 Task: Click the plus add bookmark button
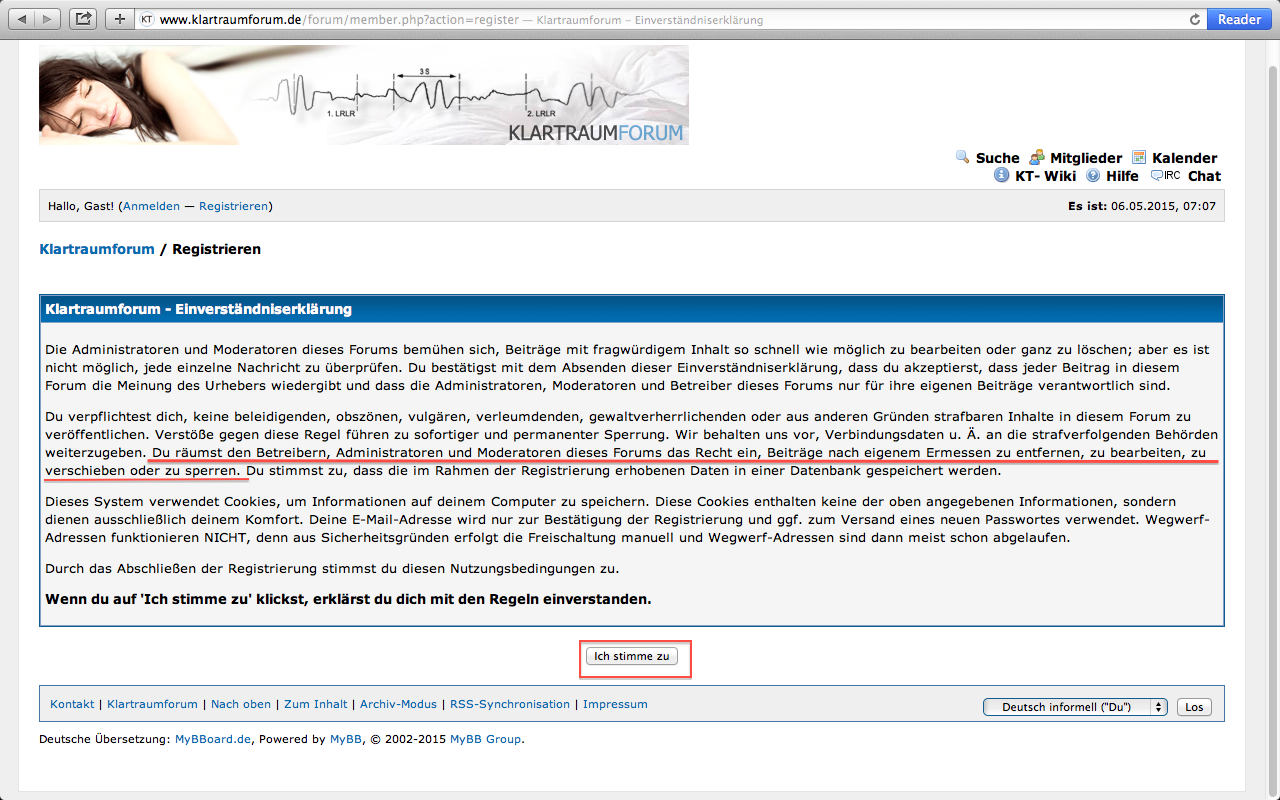[x=119, y=19]
